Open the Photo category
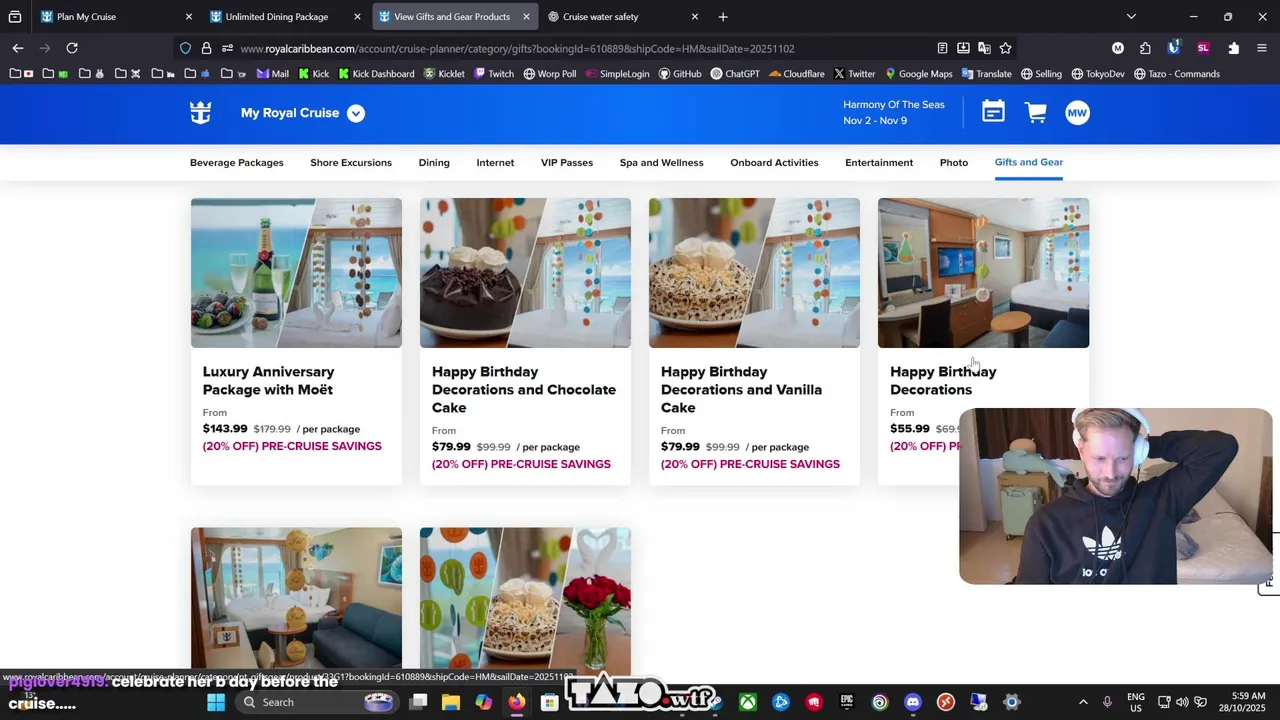This screenshot has width=1280, height=720. pyautogui.click(x=954, y=162)
